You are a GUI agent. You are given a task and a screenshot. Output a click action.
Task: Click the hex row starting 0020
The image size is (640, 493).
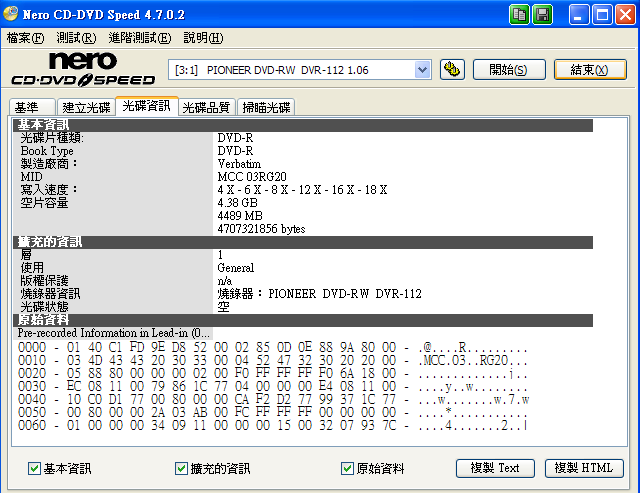point(273,373)
